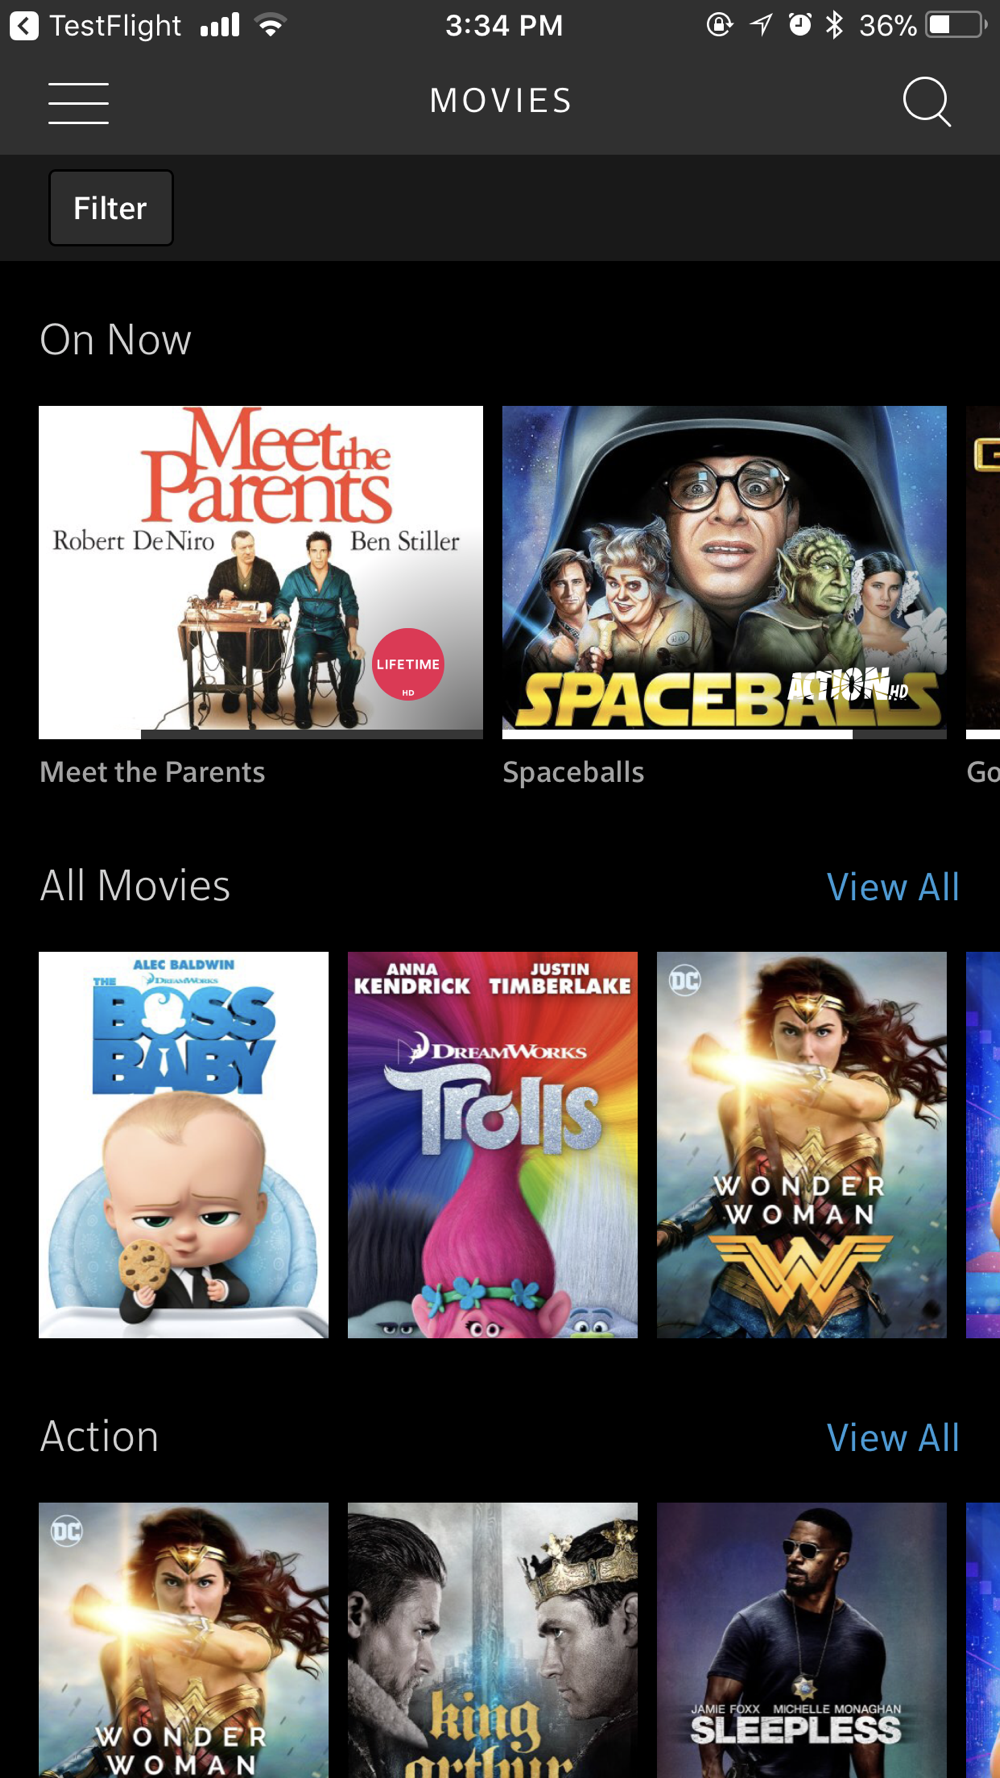View All in the All Movies section

tap(893, 887)
